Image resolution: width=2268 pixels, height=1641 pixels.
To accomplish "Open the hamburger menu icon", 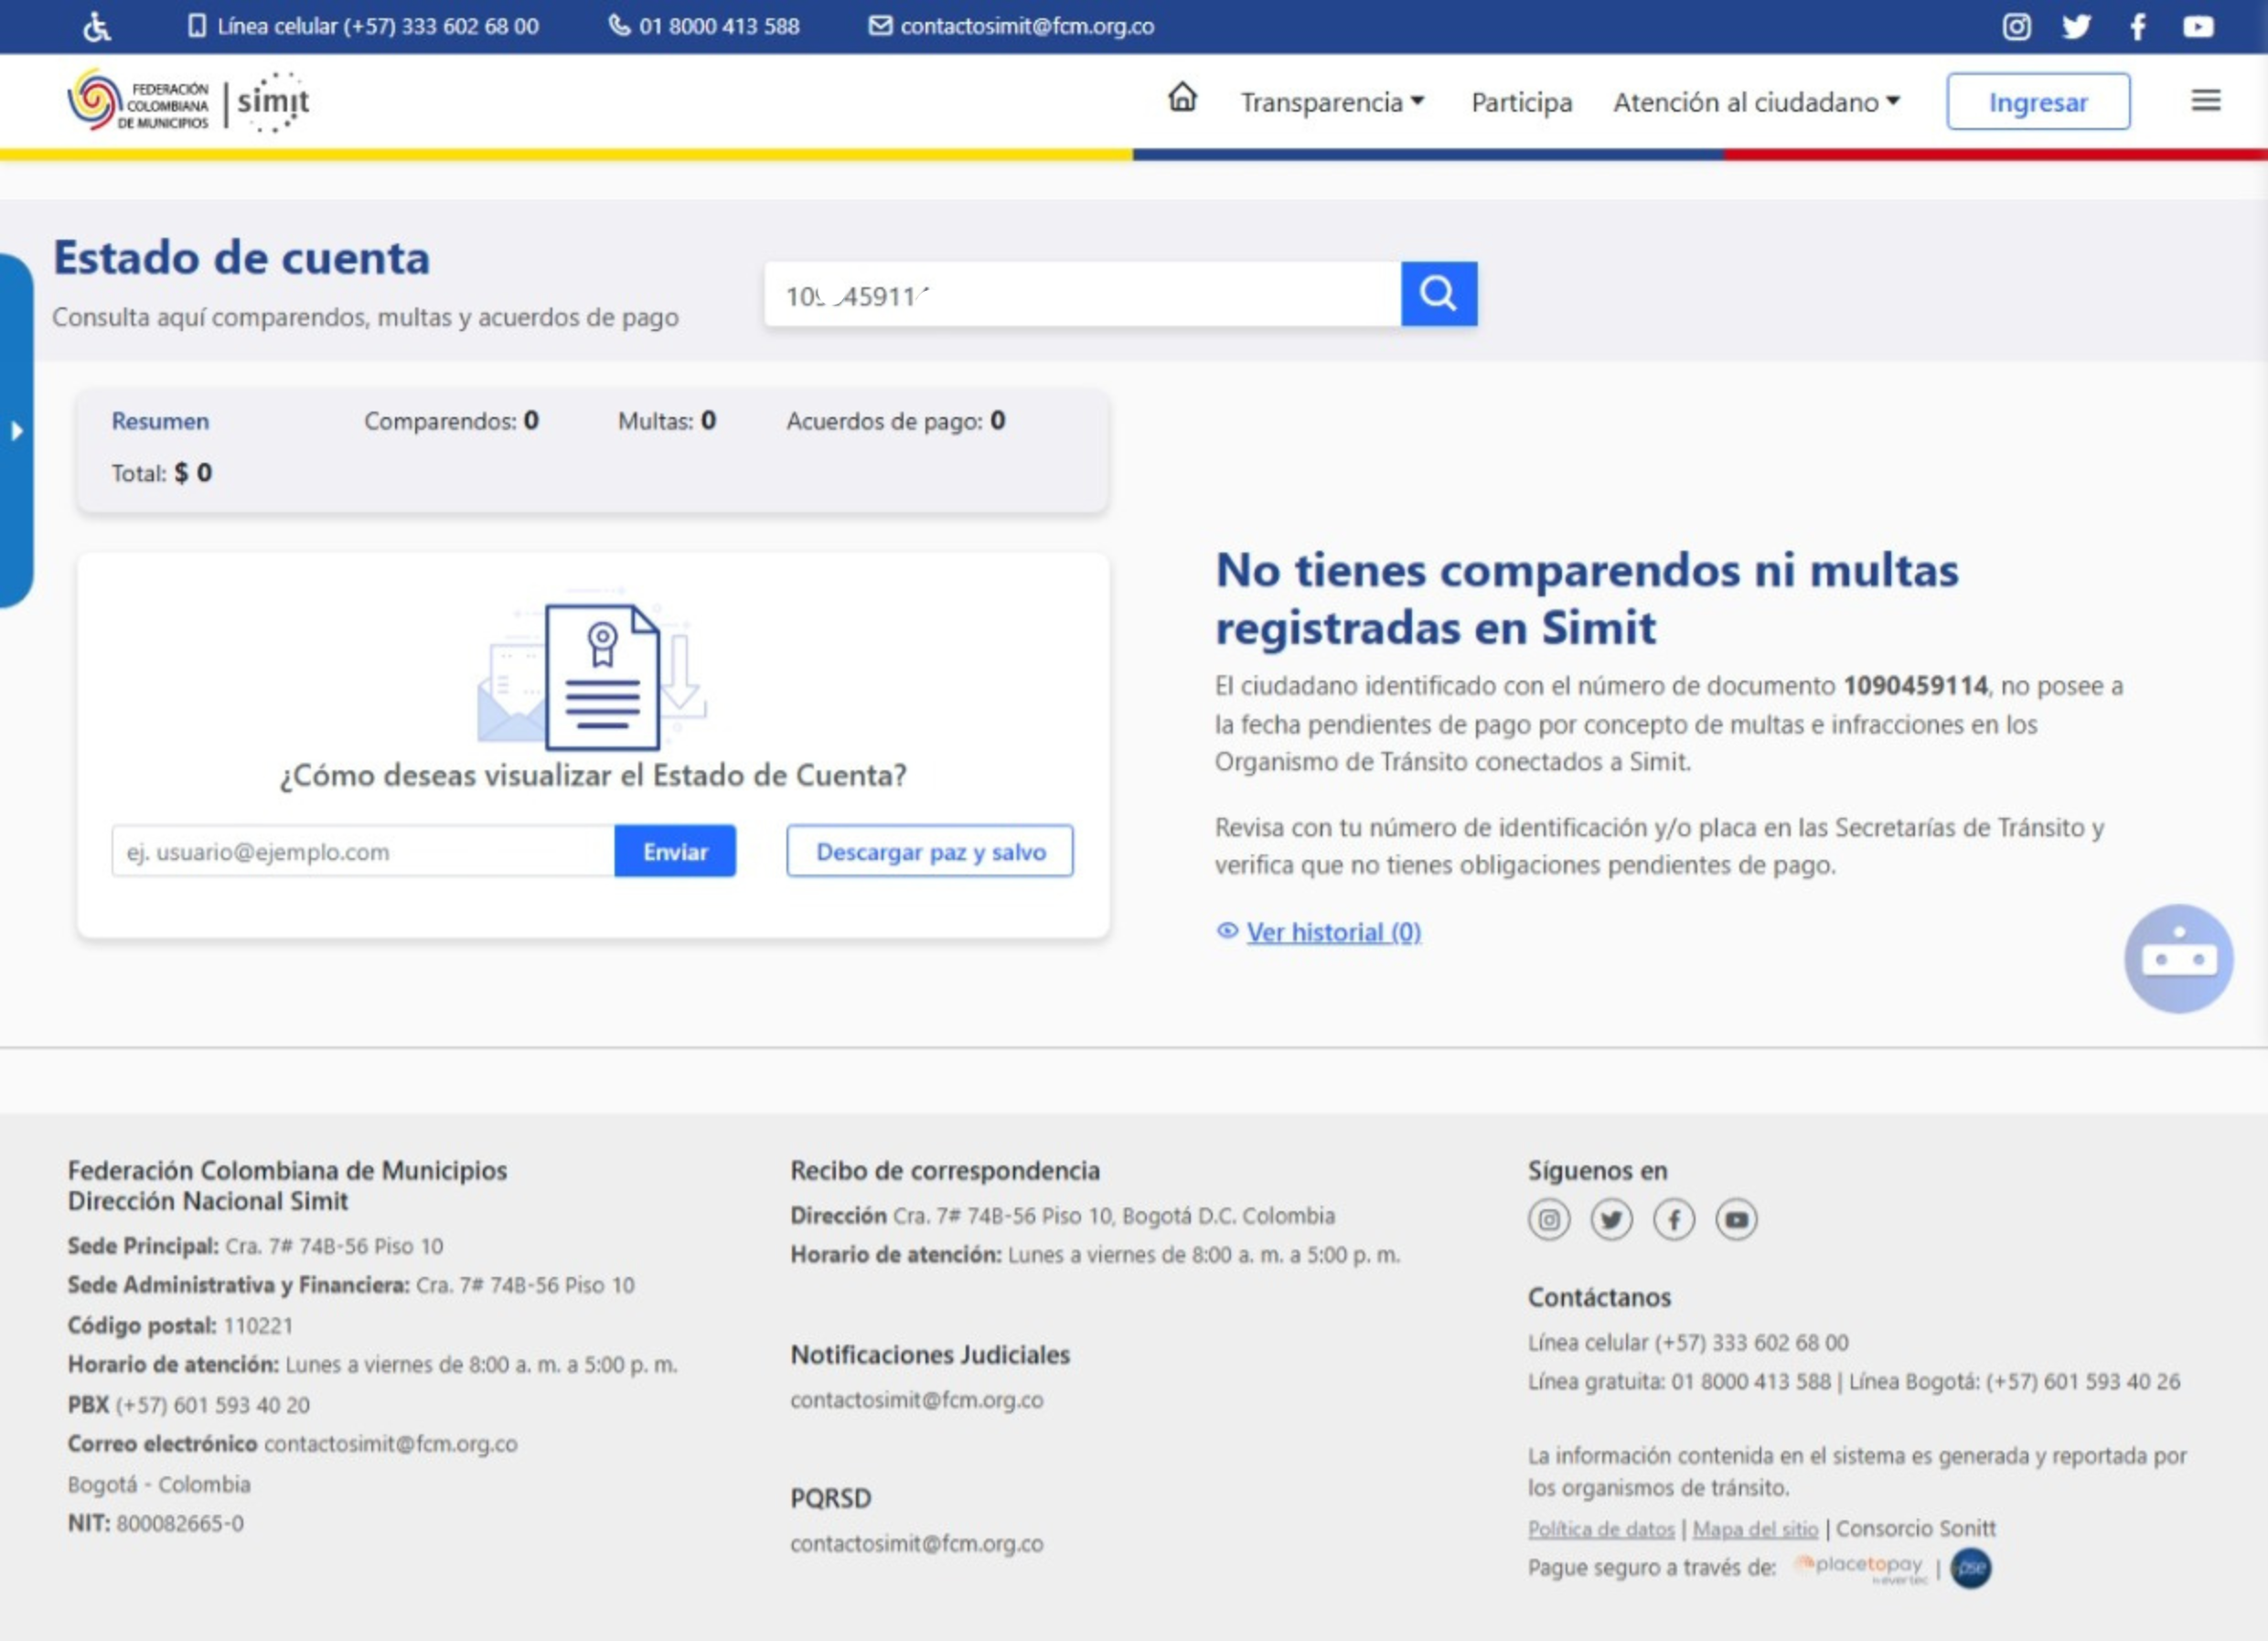I will (x=2205, y=101).
